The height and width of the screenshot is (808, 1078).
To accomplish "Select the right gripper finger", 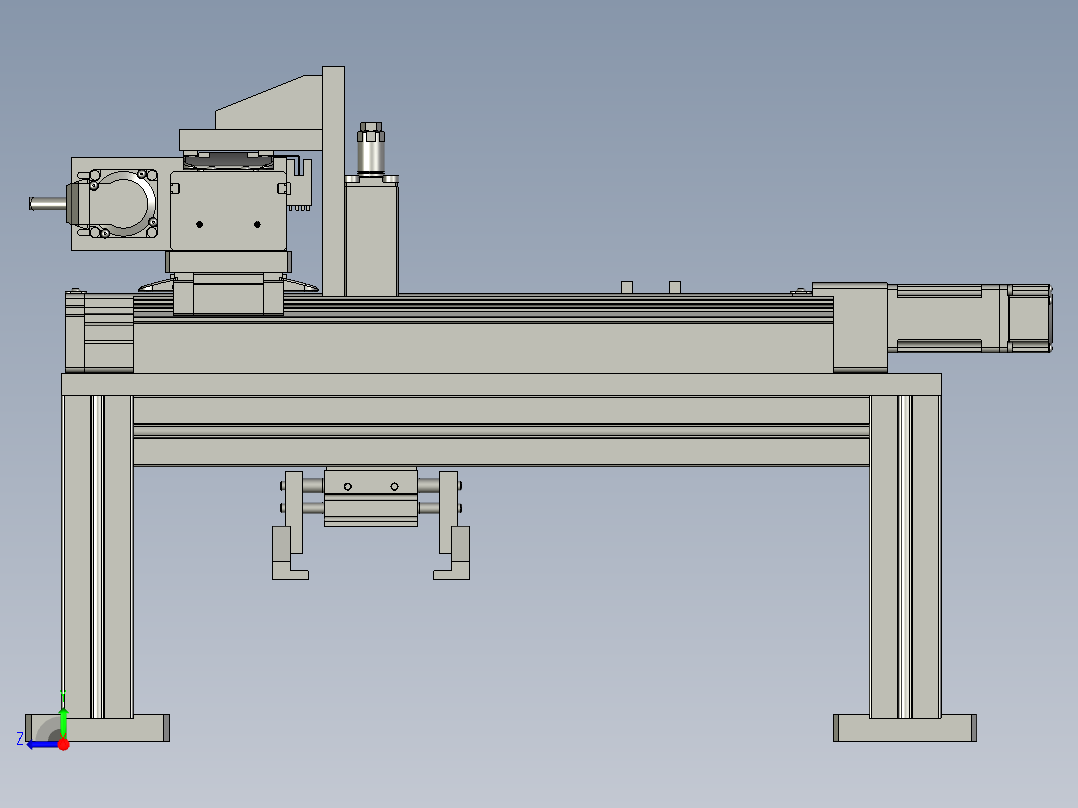I will click(452, 553).
